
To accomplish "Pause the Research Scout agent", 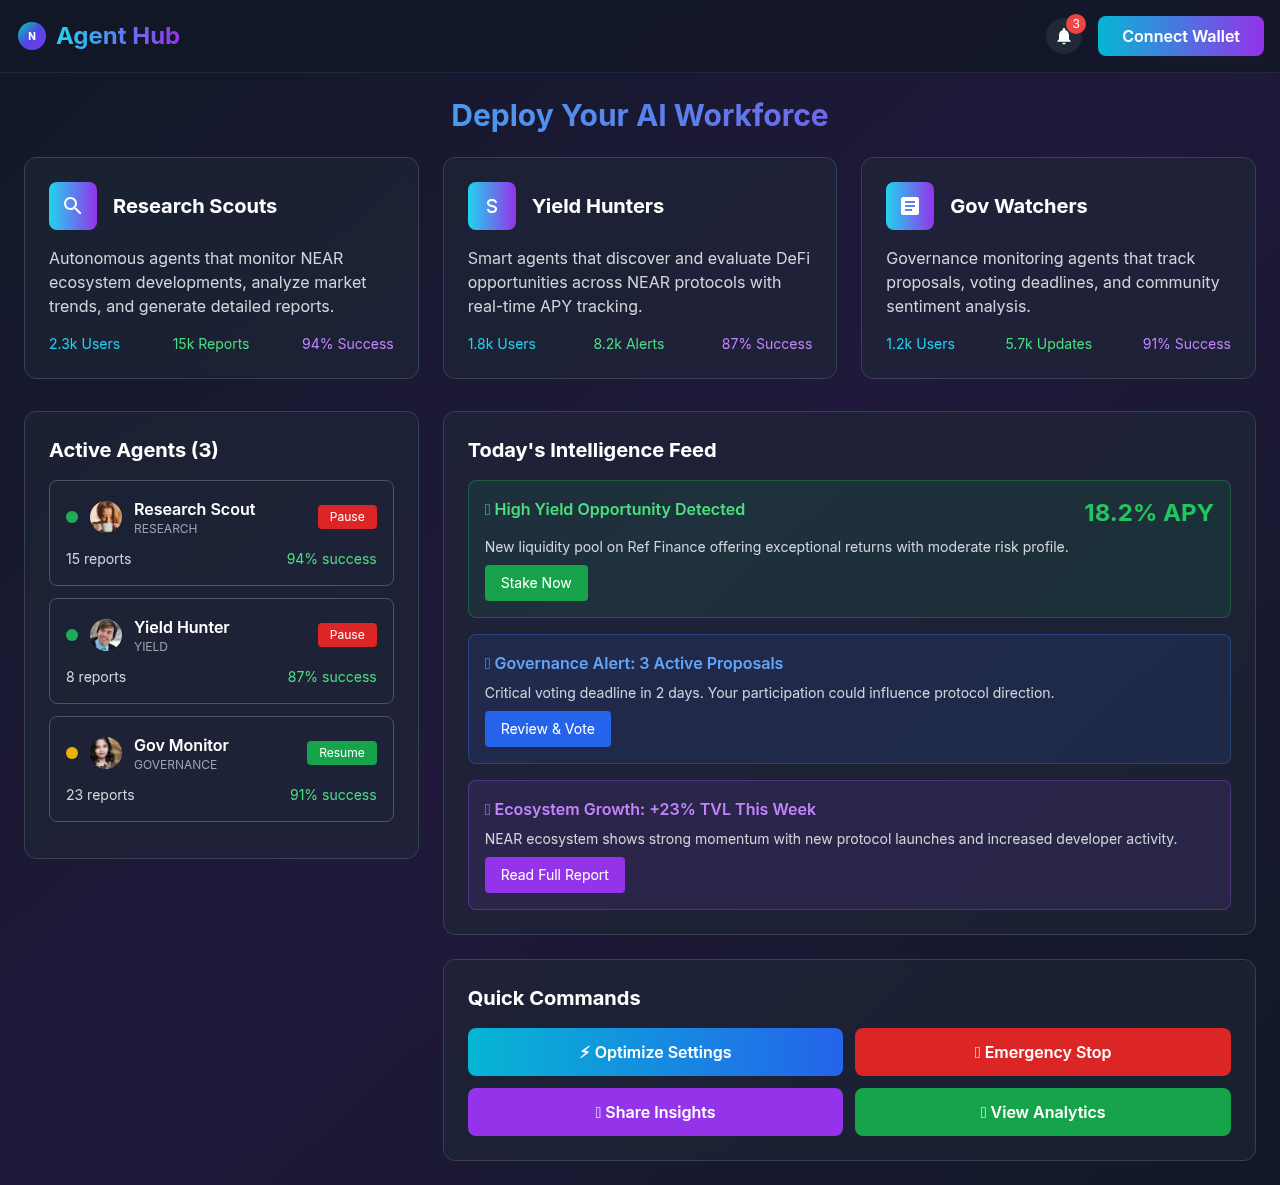I will 347,517.
